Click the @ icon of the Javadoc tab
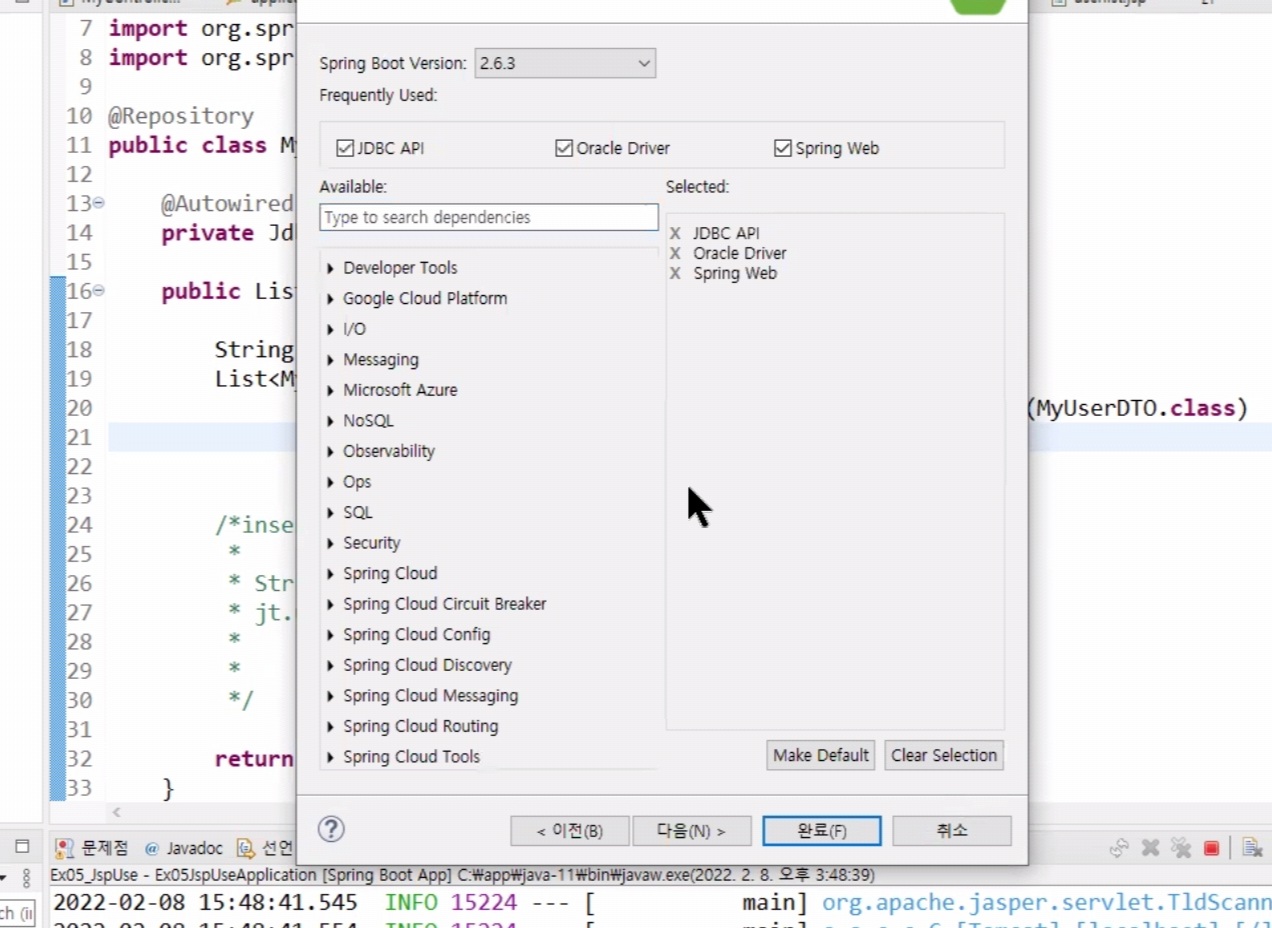The image size is (1272, 928). click(x=152, y=848)
